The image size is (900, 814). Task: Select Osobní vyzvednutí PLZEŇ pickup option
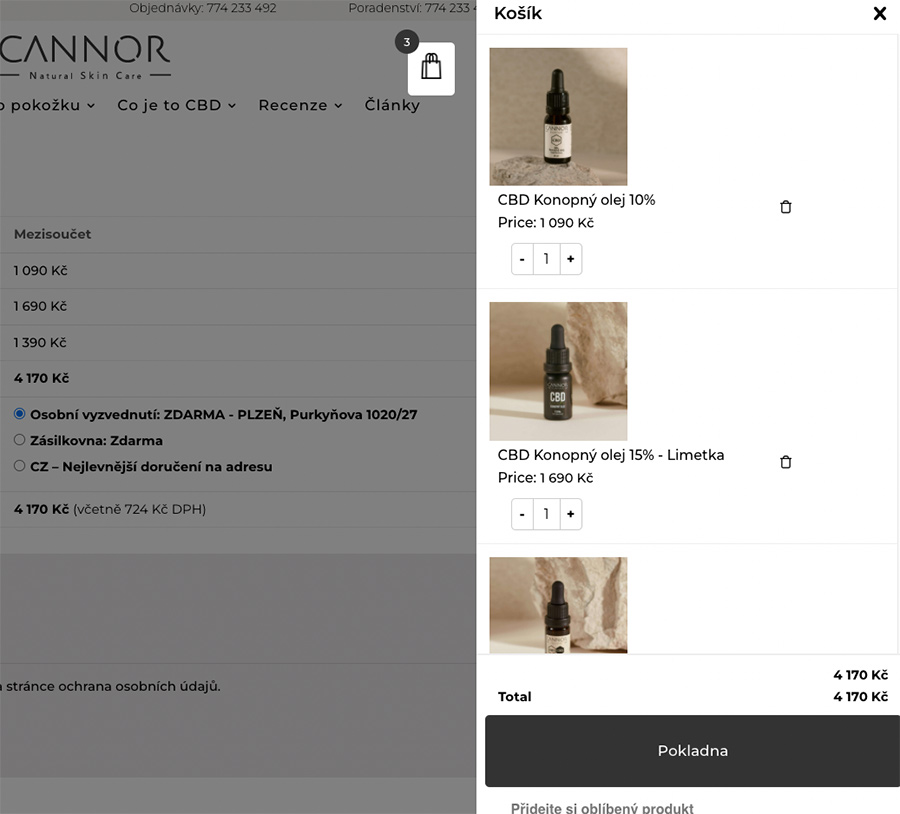click(x=20, y=414)
